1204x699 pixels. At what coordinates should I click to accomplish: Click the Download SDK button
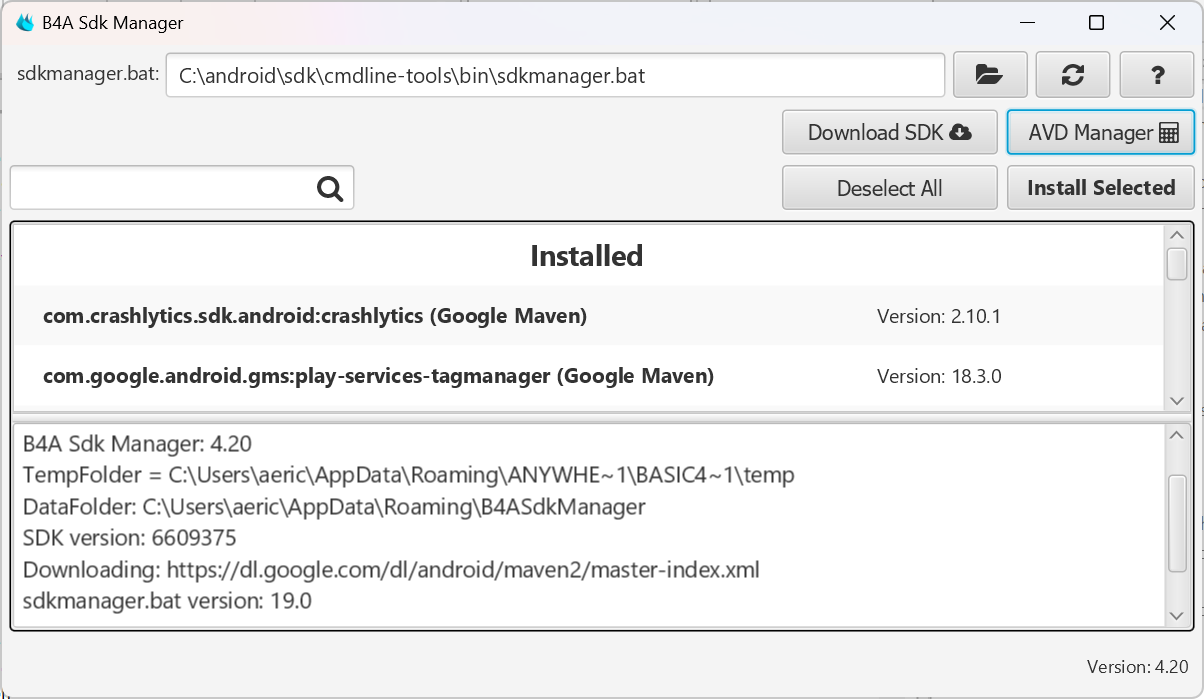tap(890, 132)
